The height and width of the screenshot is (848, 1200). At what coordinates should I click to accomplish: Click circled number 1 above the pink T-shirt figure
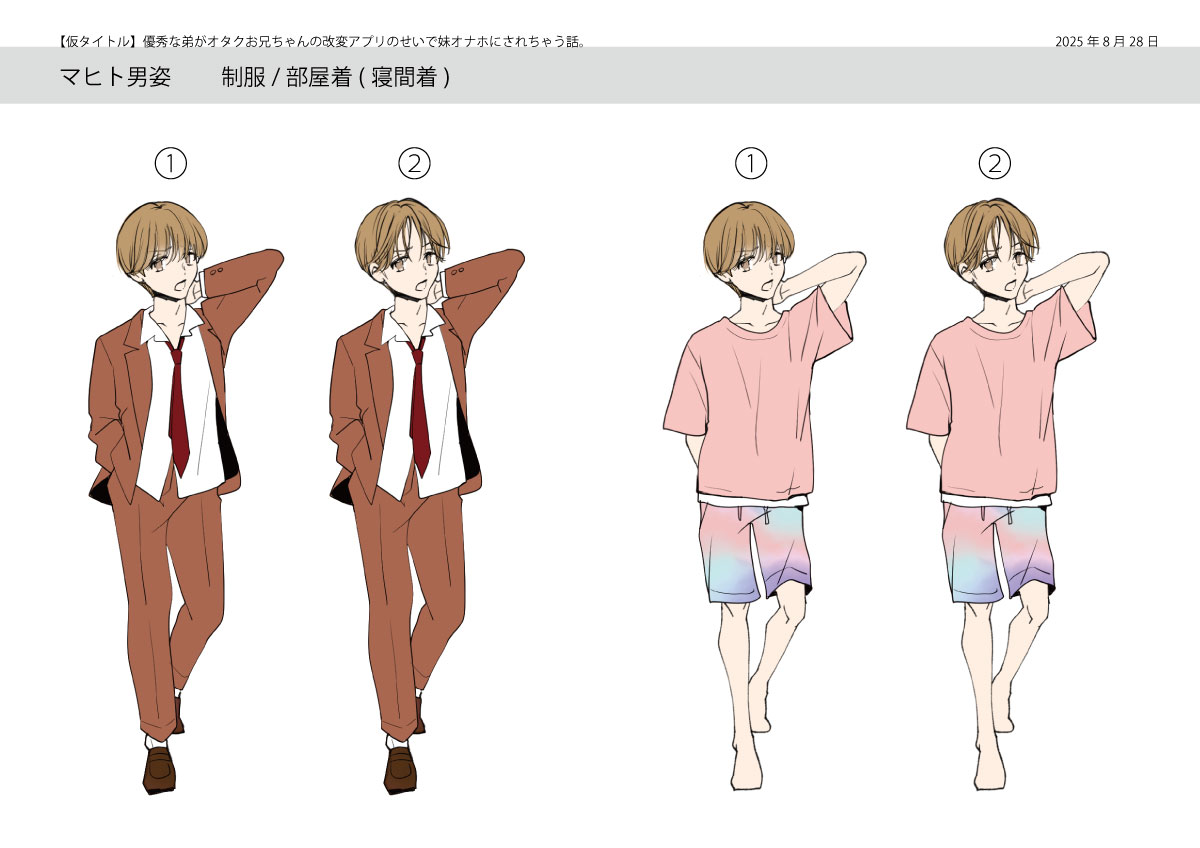(x=750, y=164)
